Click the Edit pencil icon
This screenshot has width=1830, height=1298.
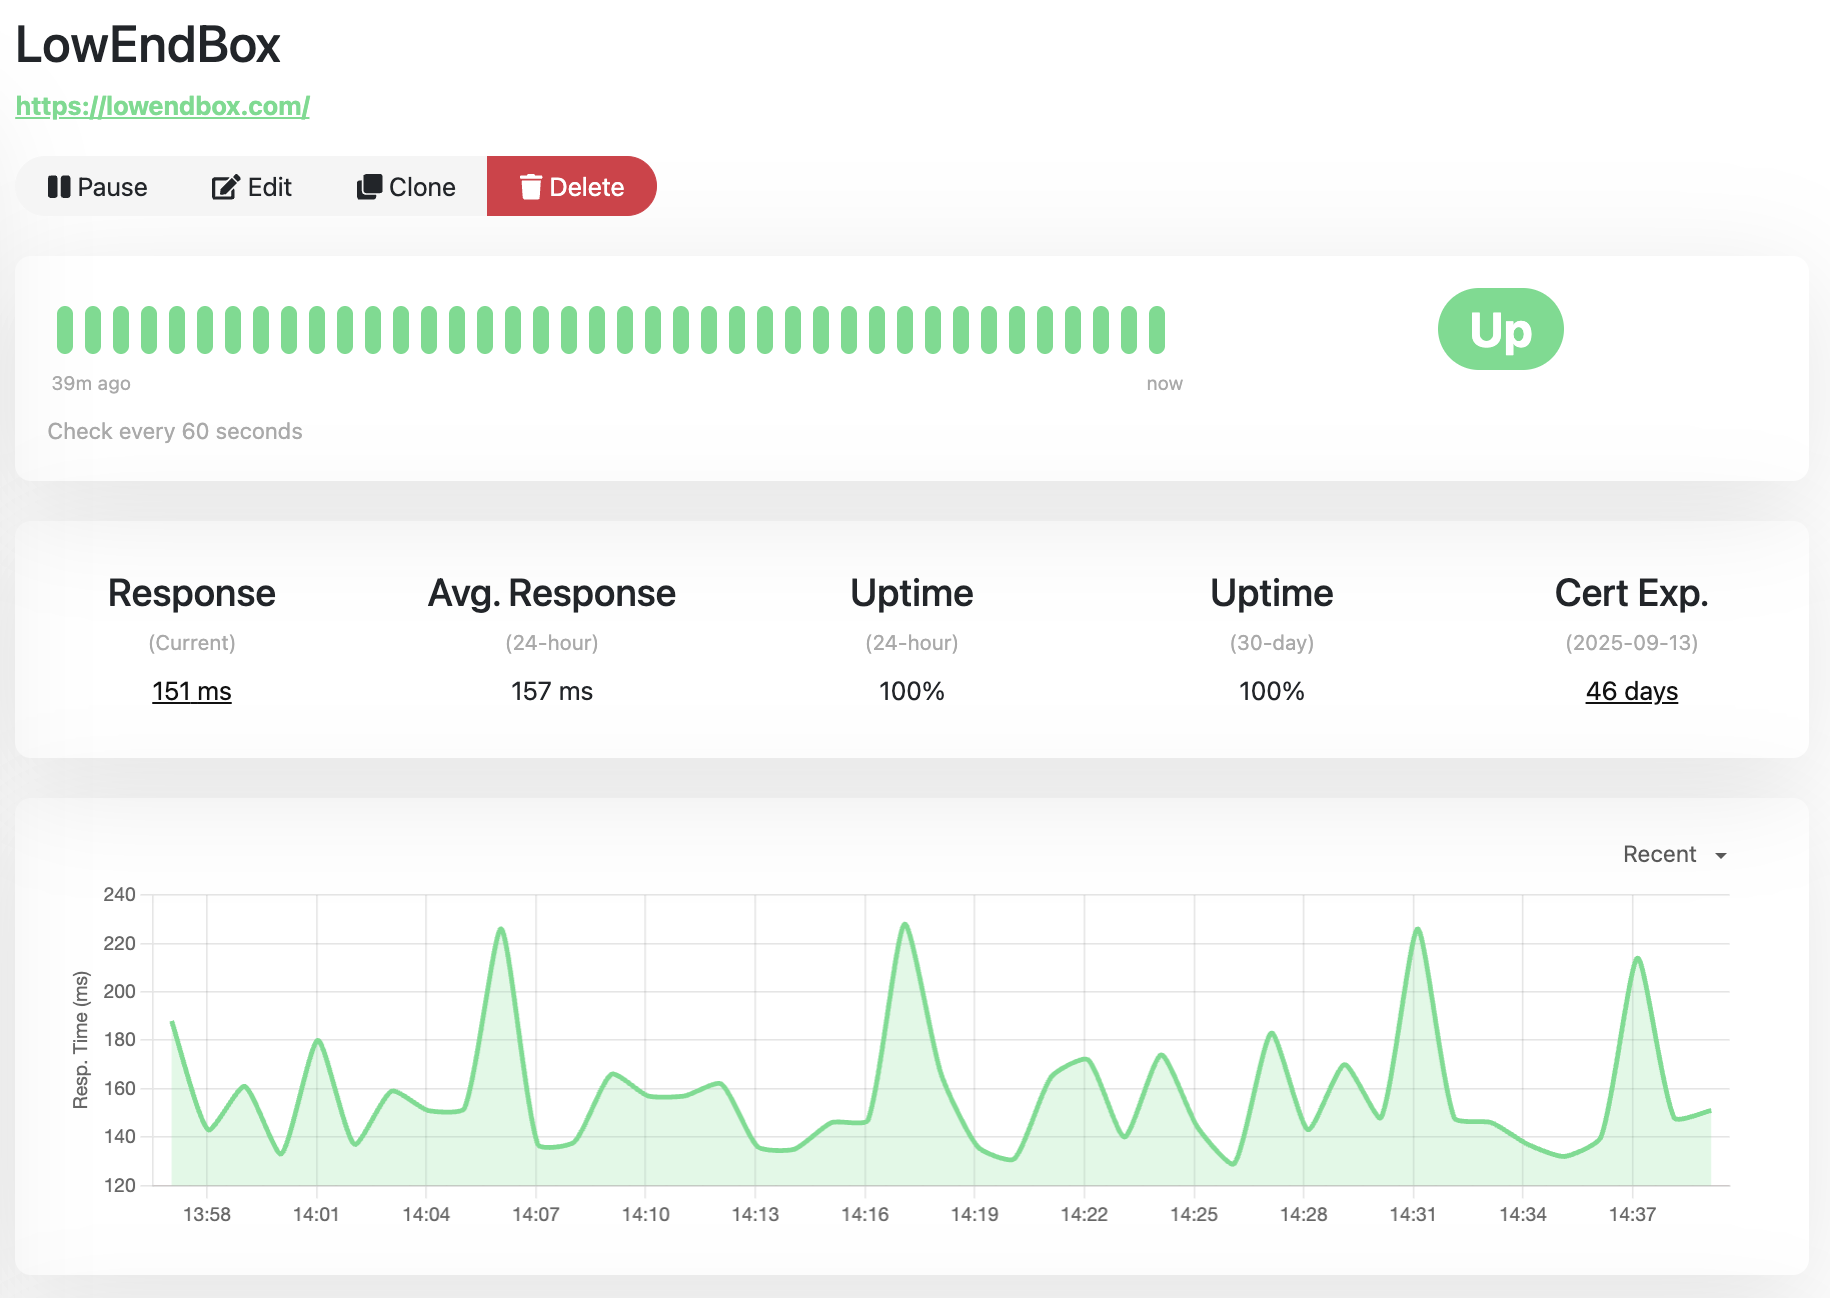pos(226,187)
